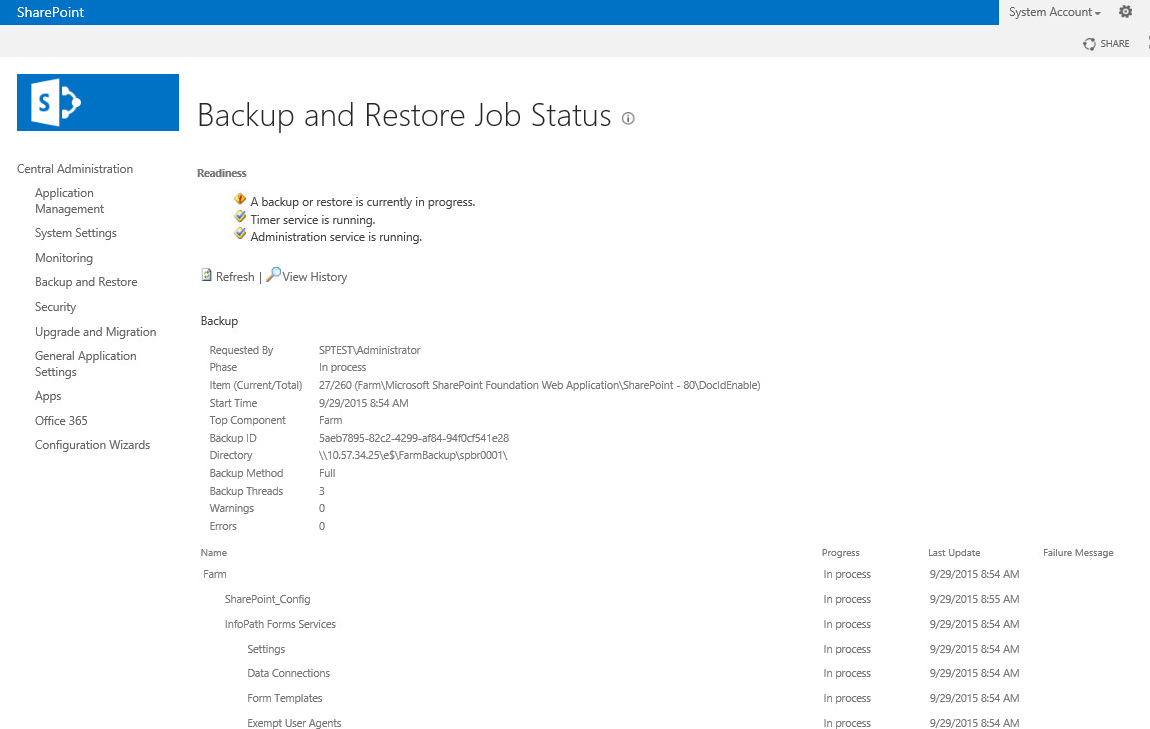The width and height of the screenshot is (1150, 729).
Task: Select the Farm row name
Action: pyautogui.click(x=215, y=574)
